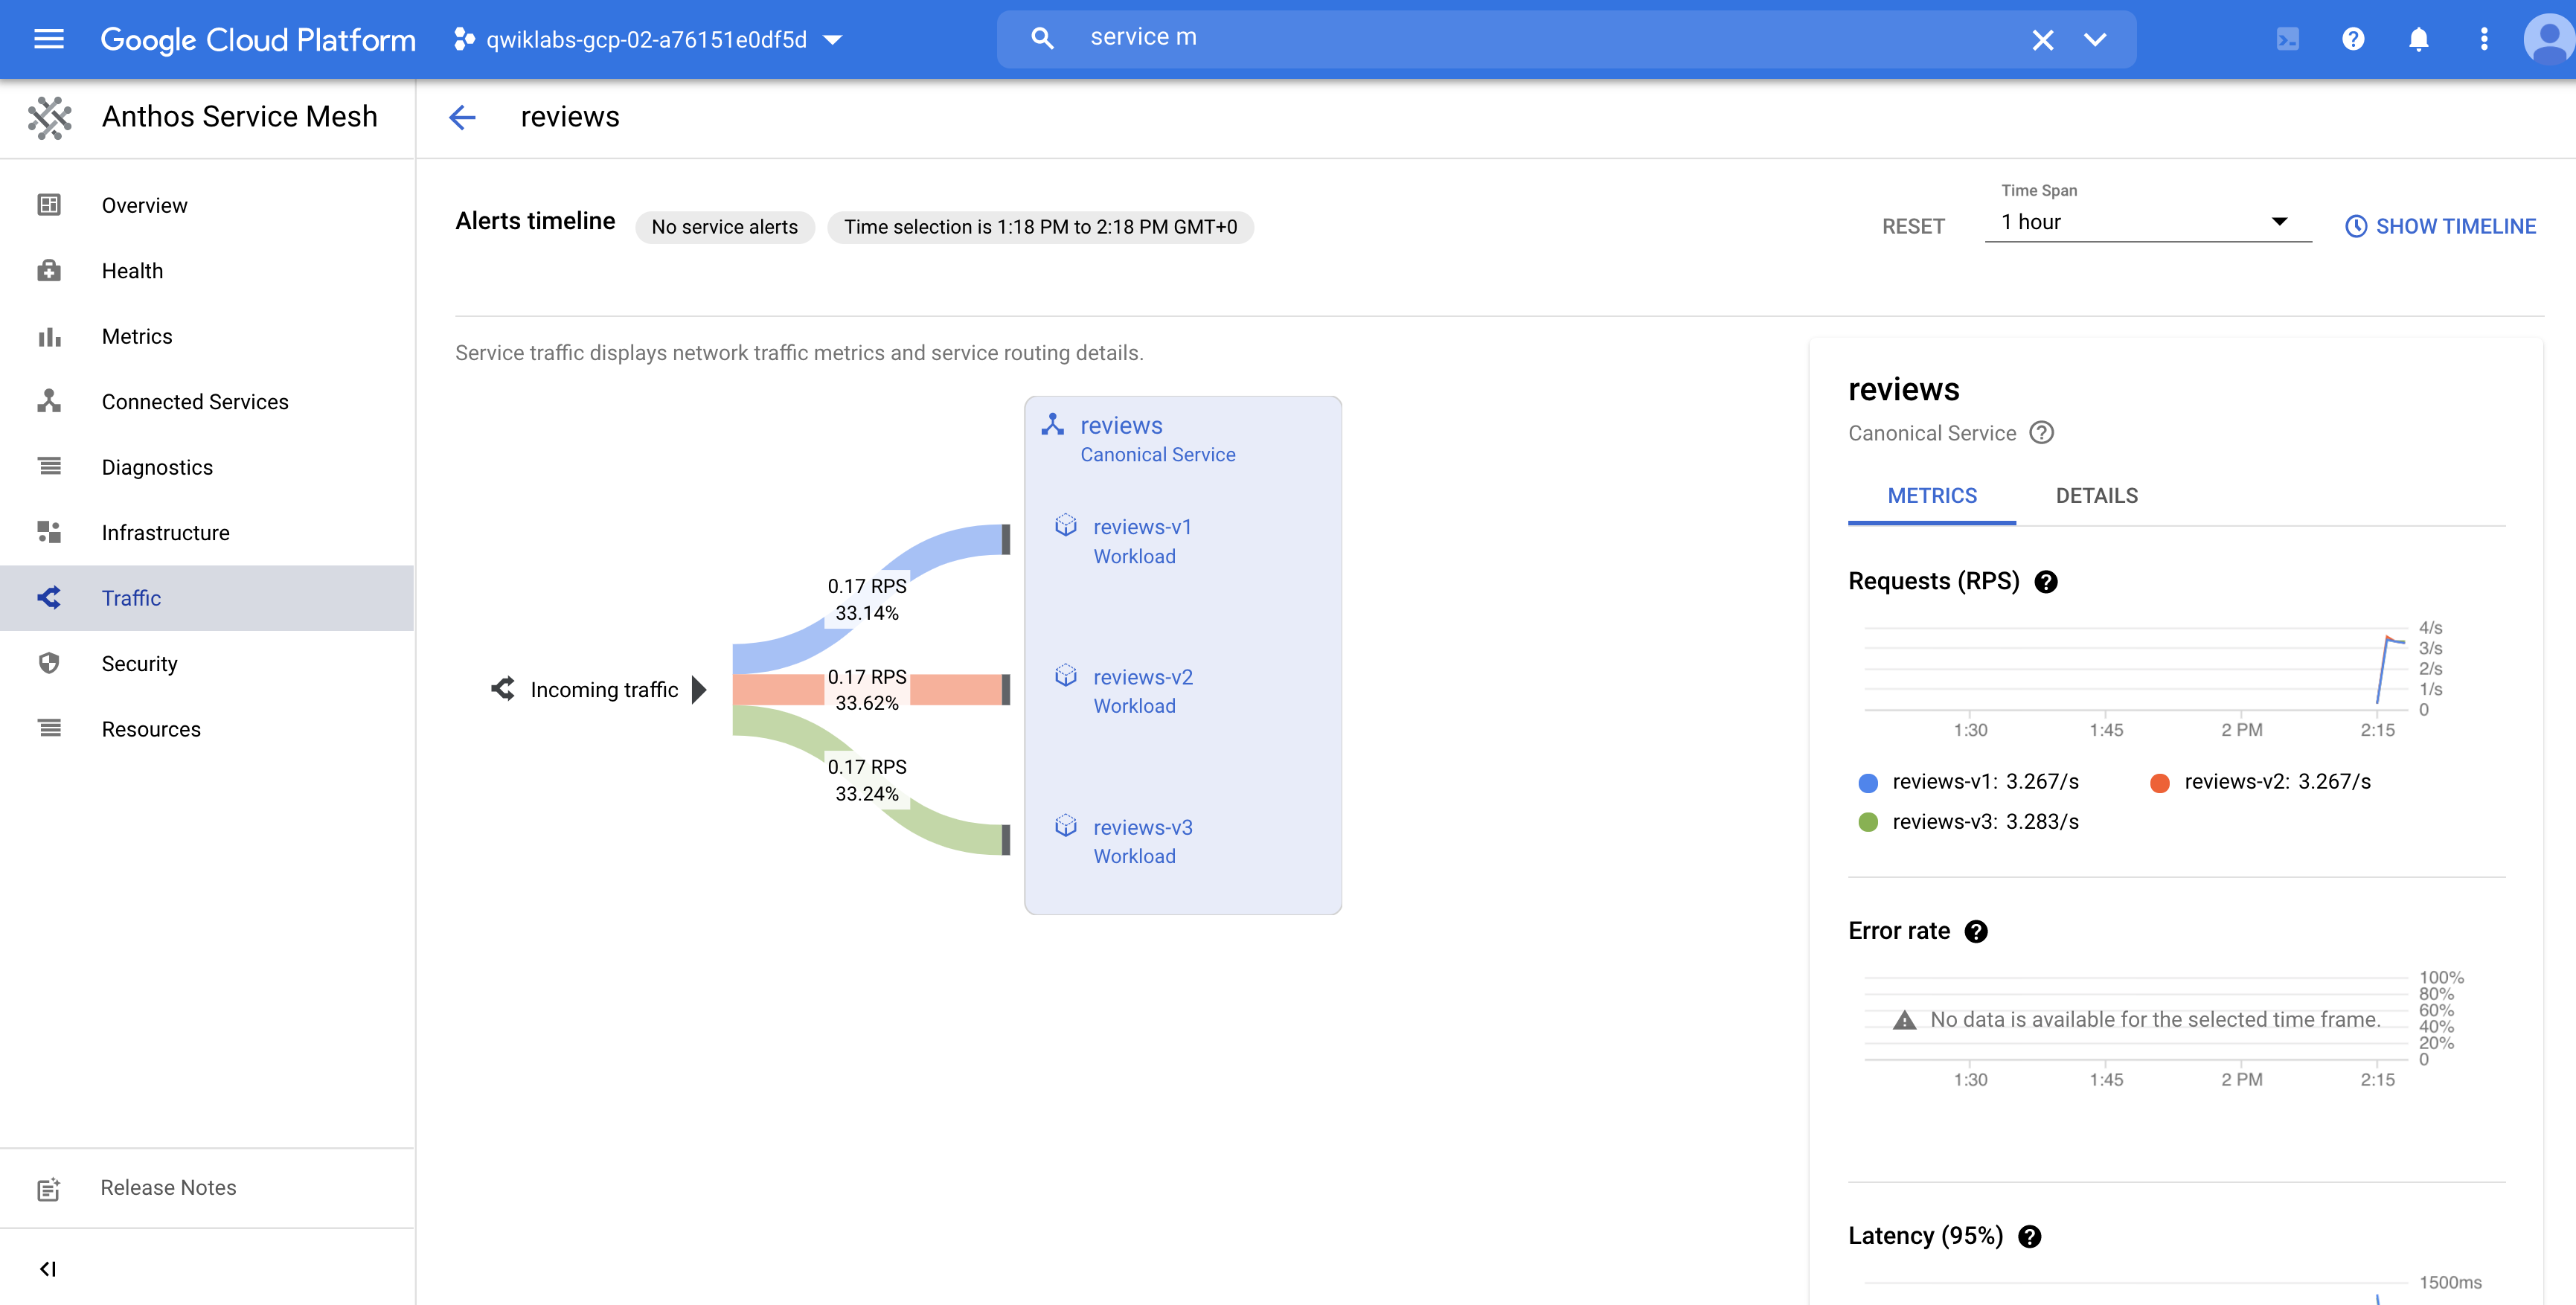Screen dimensions: 2576x1305
Task: Click the Infrastructure blocks icon
Action: pyautogui.click(x=49, y=533)
